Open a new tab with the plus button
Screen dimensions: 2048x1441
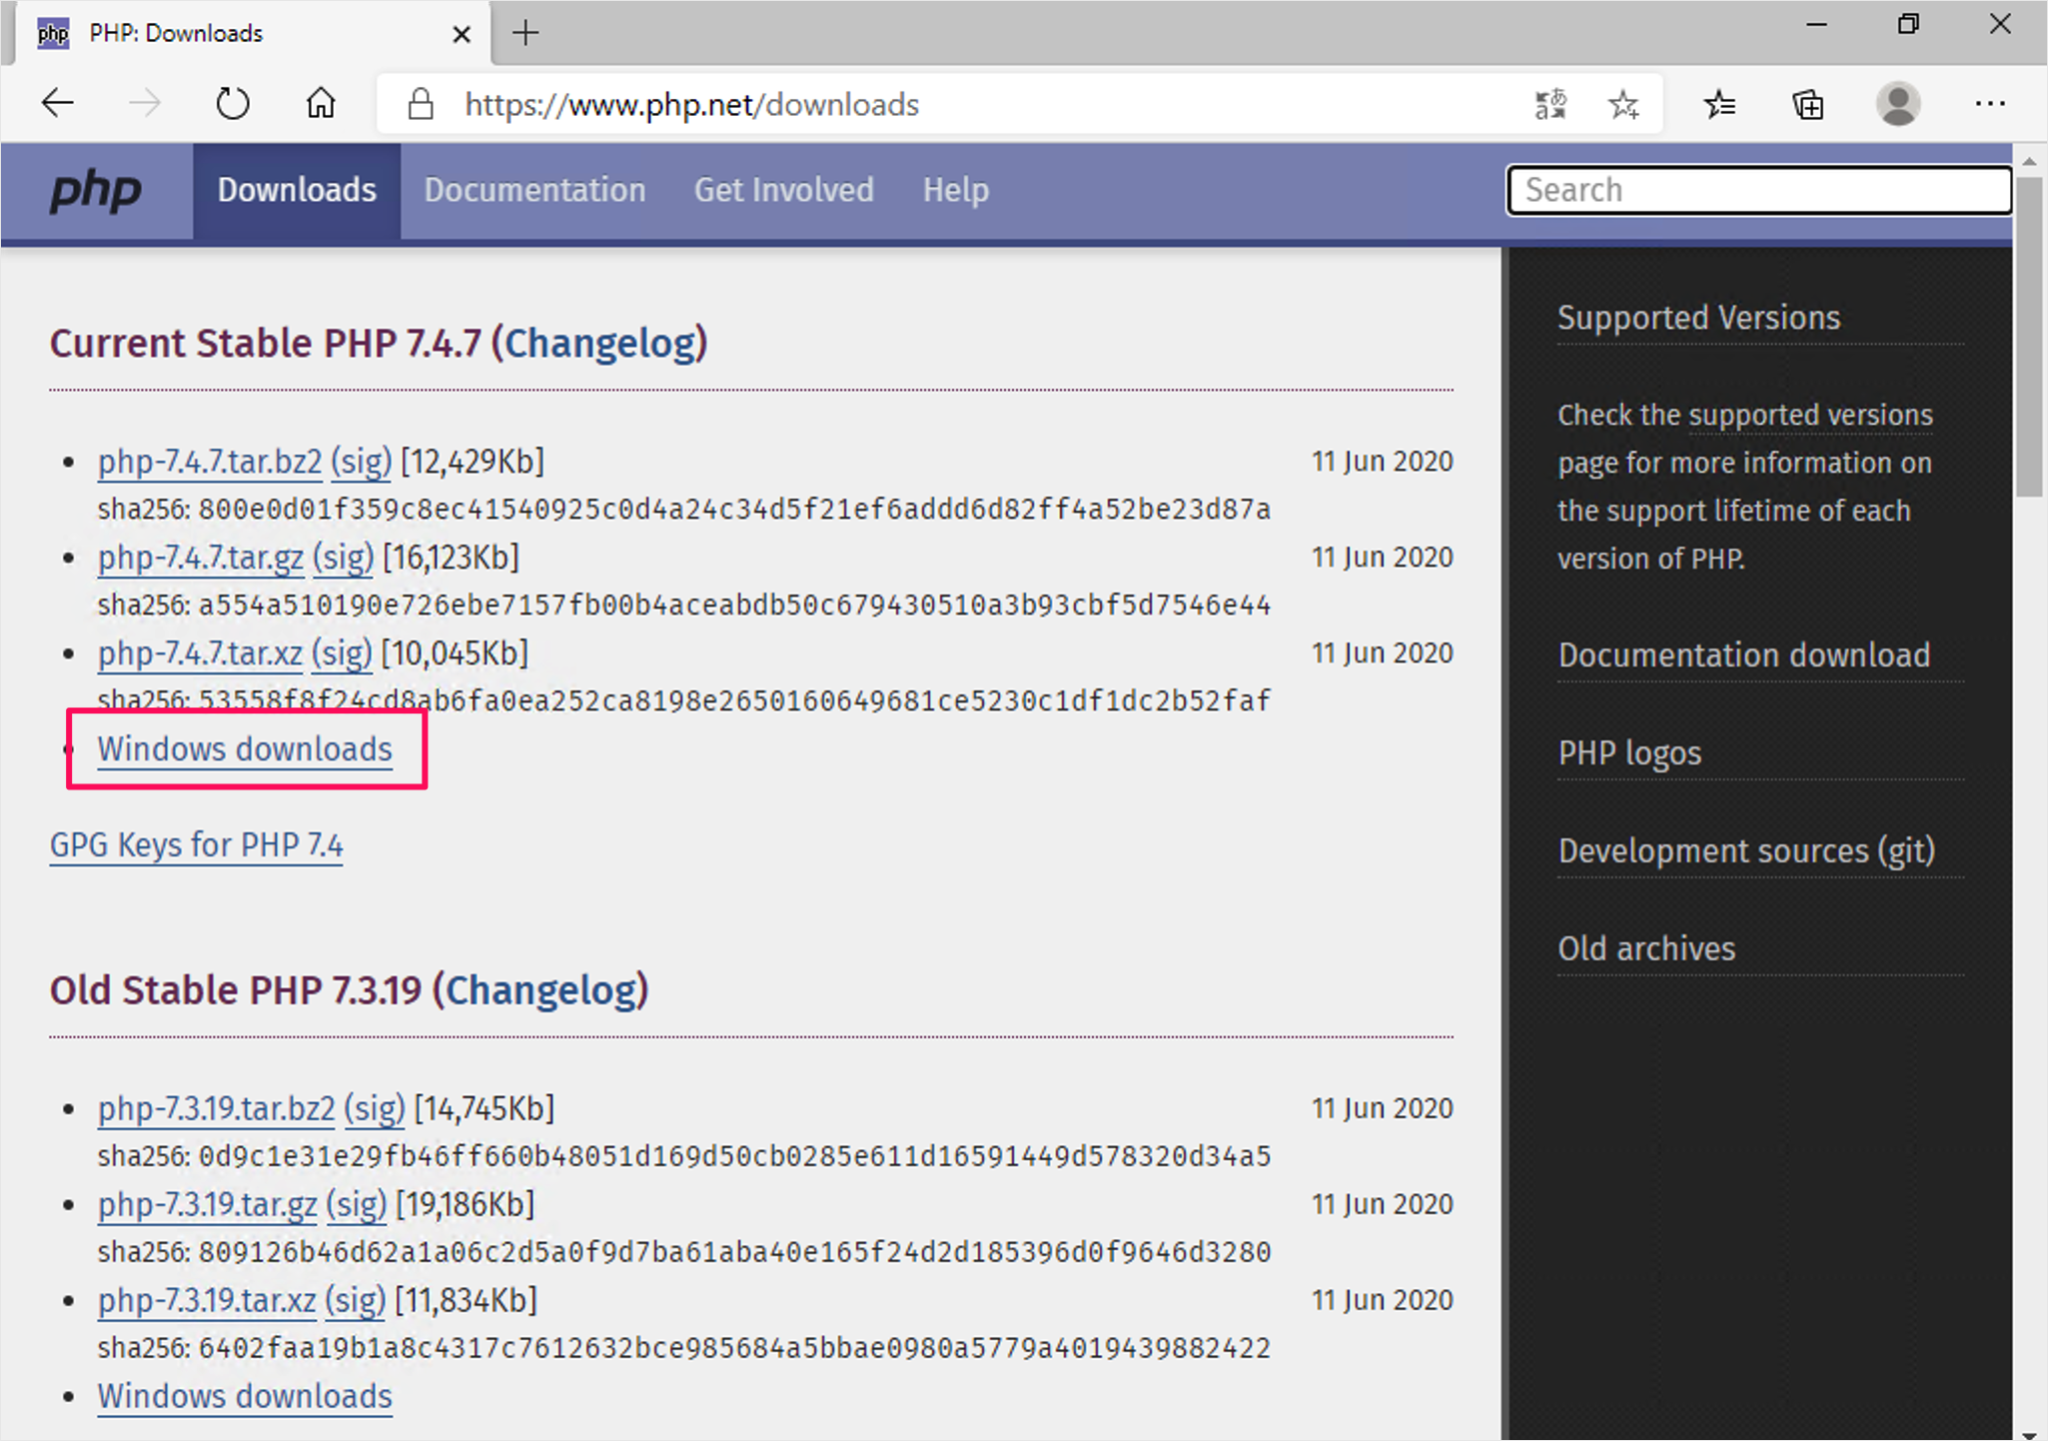[525, 33]
